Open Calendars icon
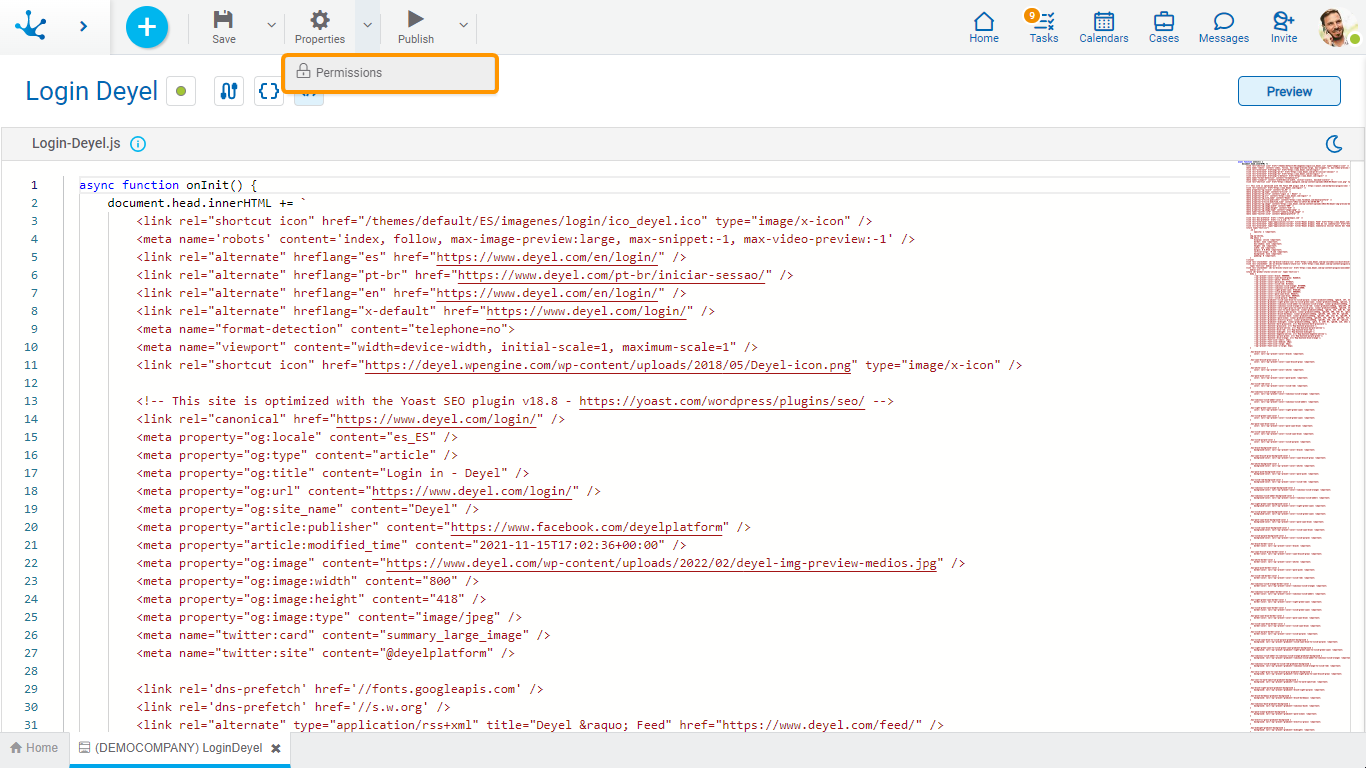Viewport: 1366px width, 768px height. [1104, 27]
